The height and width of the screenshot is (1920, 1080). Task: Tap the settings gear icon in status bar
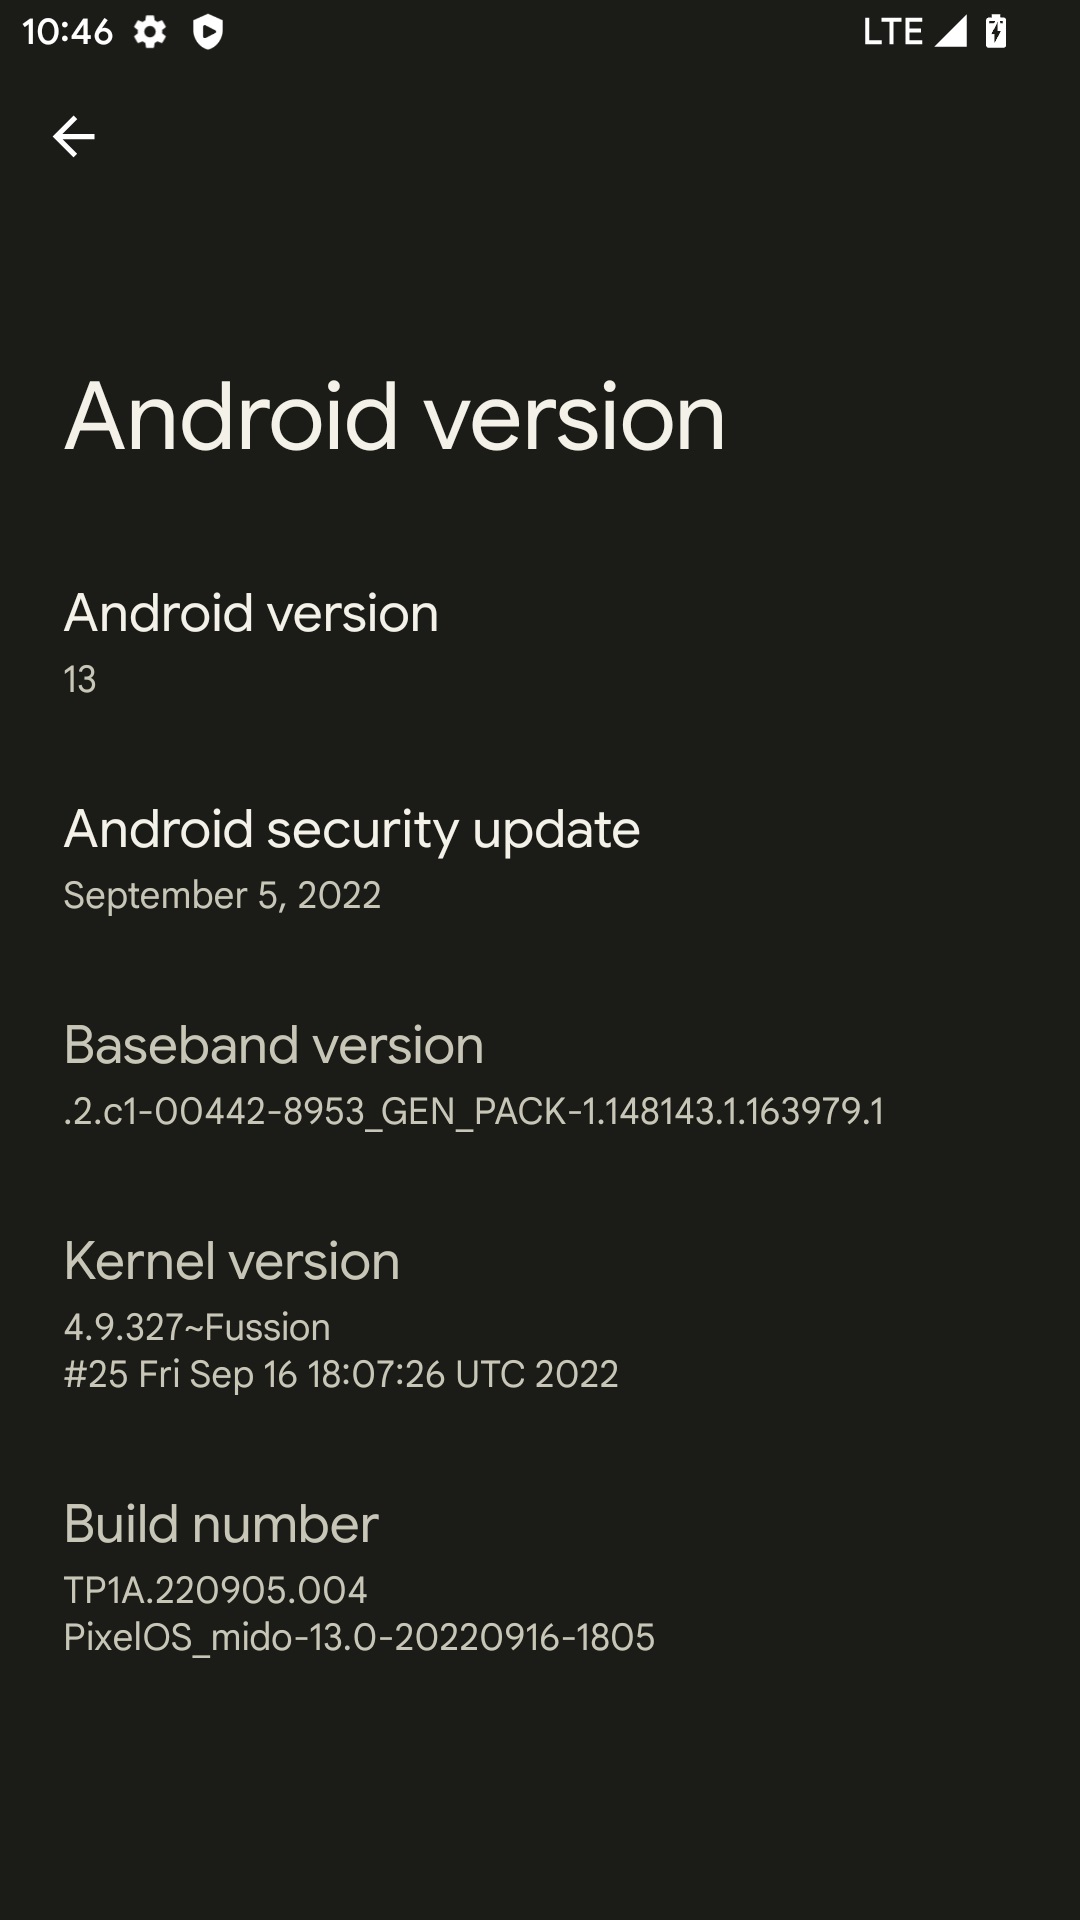pyautogui.click(x=150, y=32)
